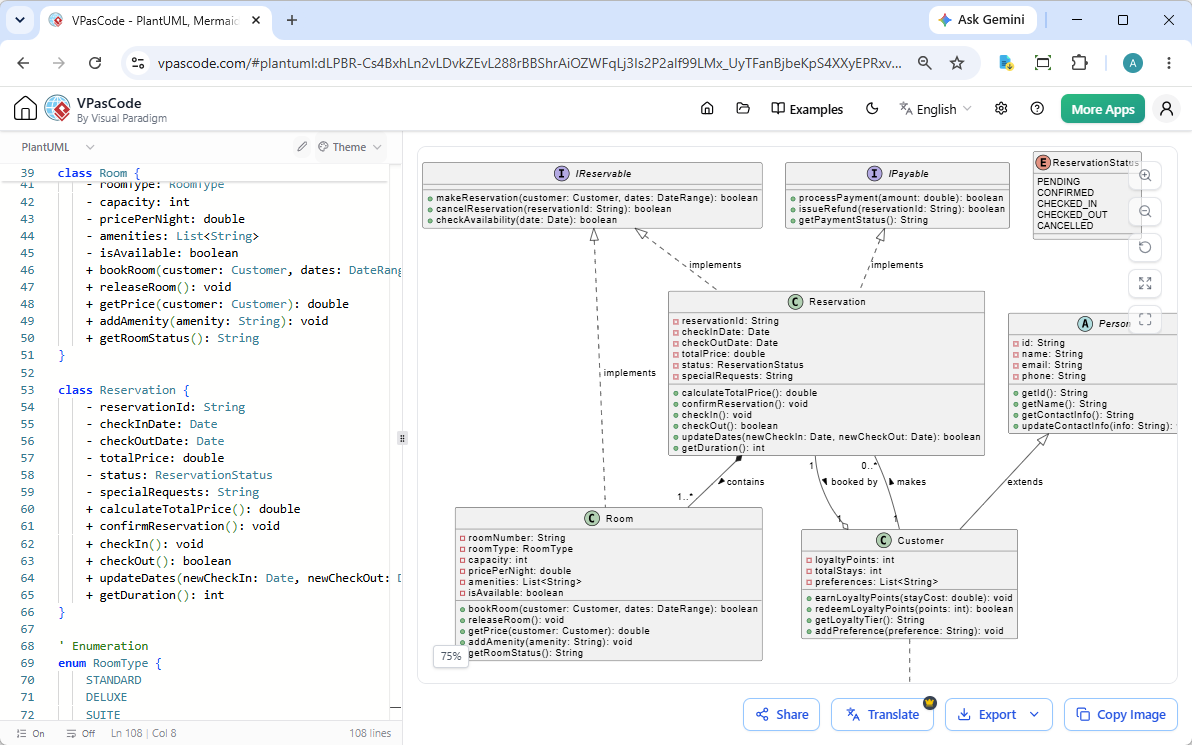This screenshot has width=1192, height=745.
Task: Close the VPasCode browser tab
Action: 257,21
